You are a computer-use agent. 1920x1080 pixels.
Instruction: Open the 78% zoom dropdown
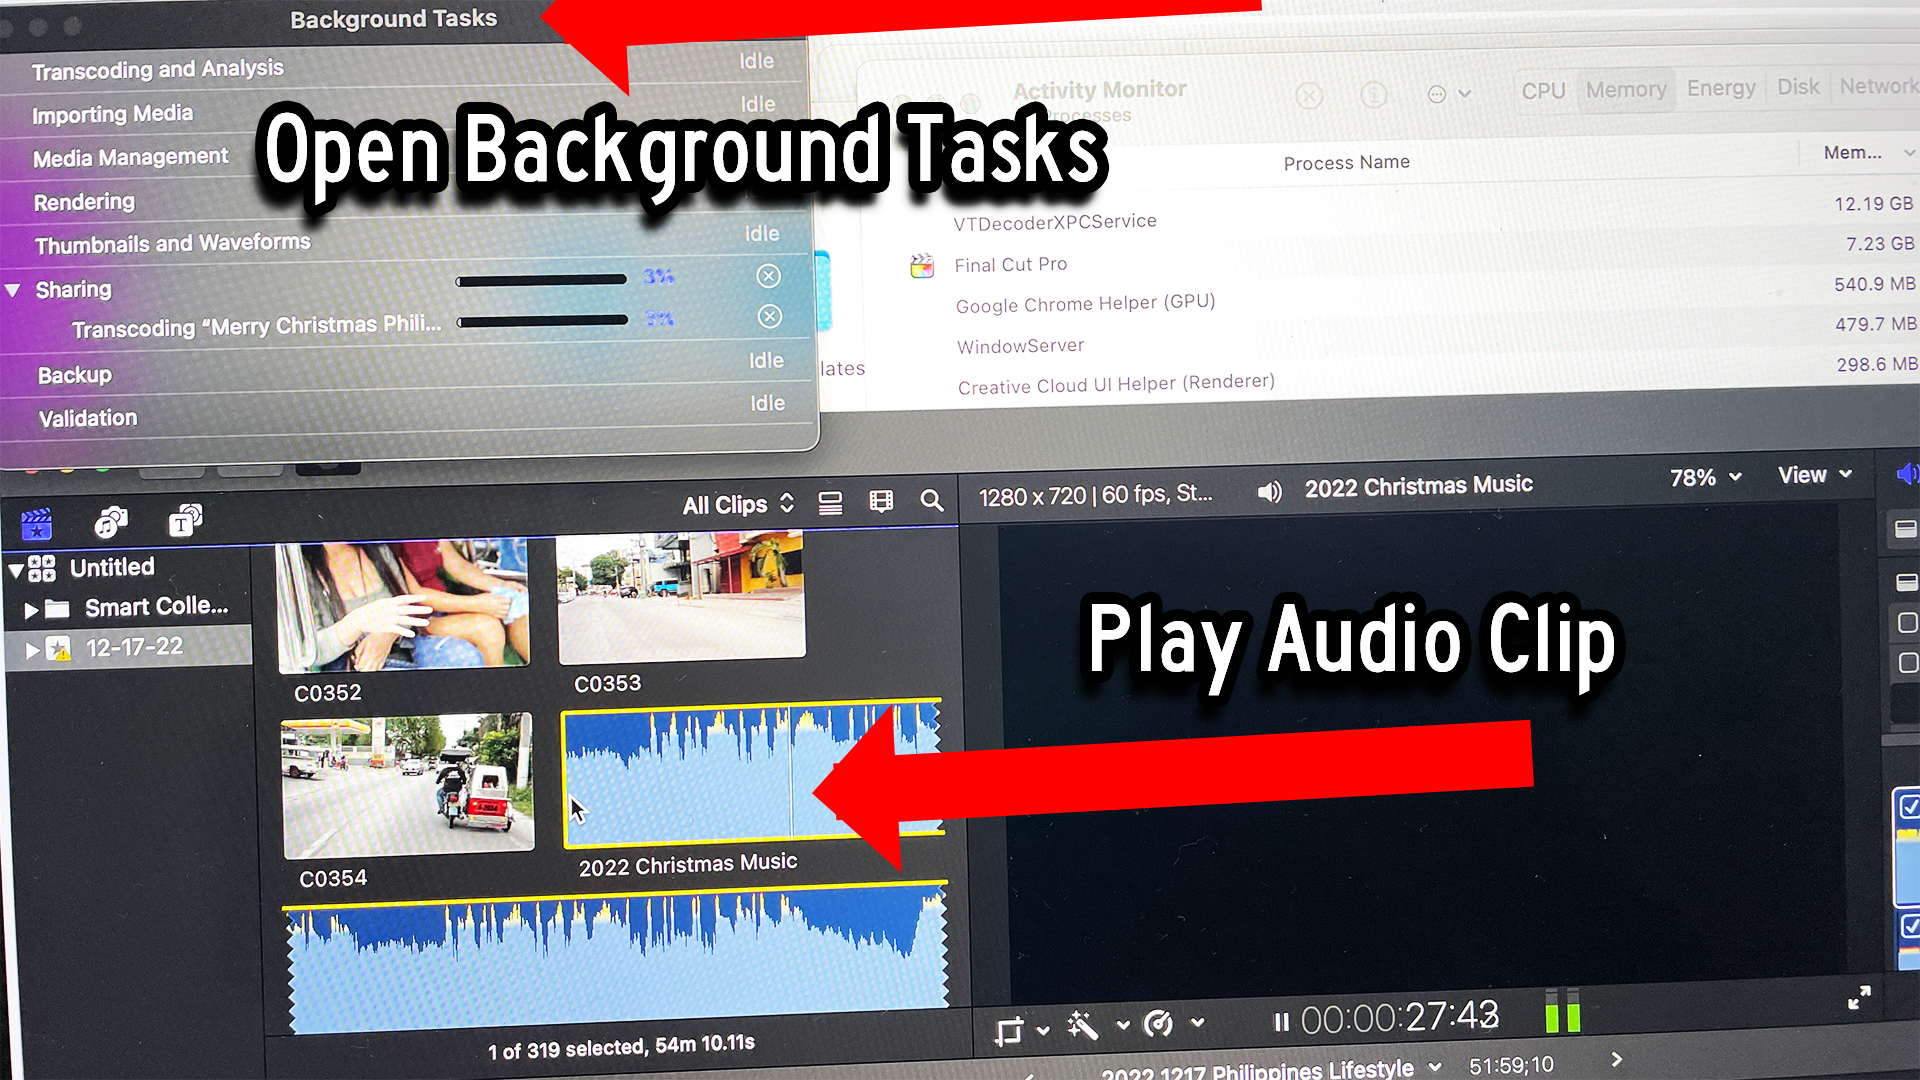coord(1705,478)
